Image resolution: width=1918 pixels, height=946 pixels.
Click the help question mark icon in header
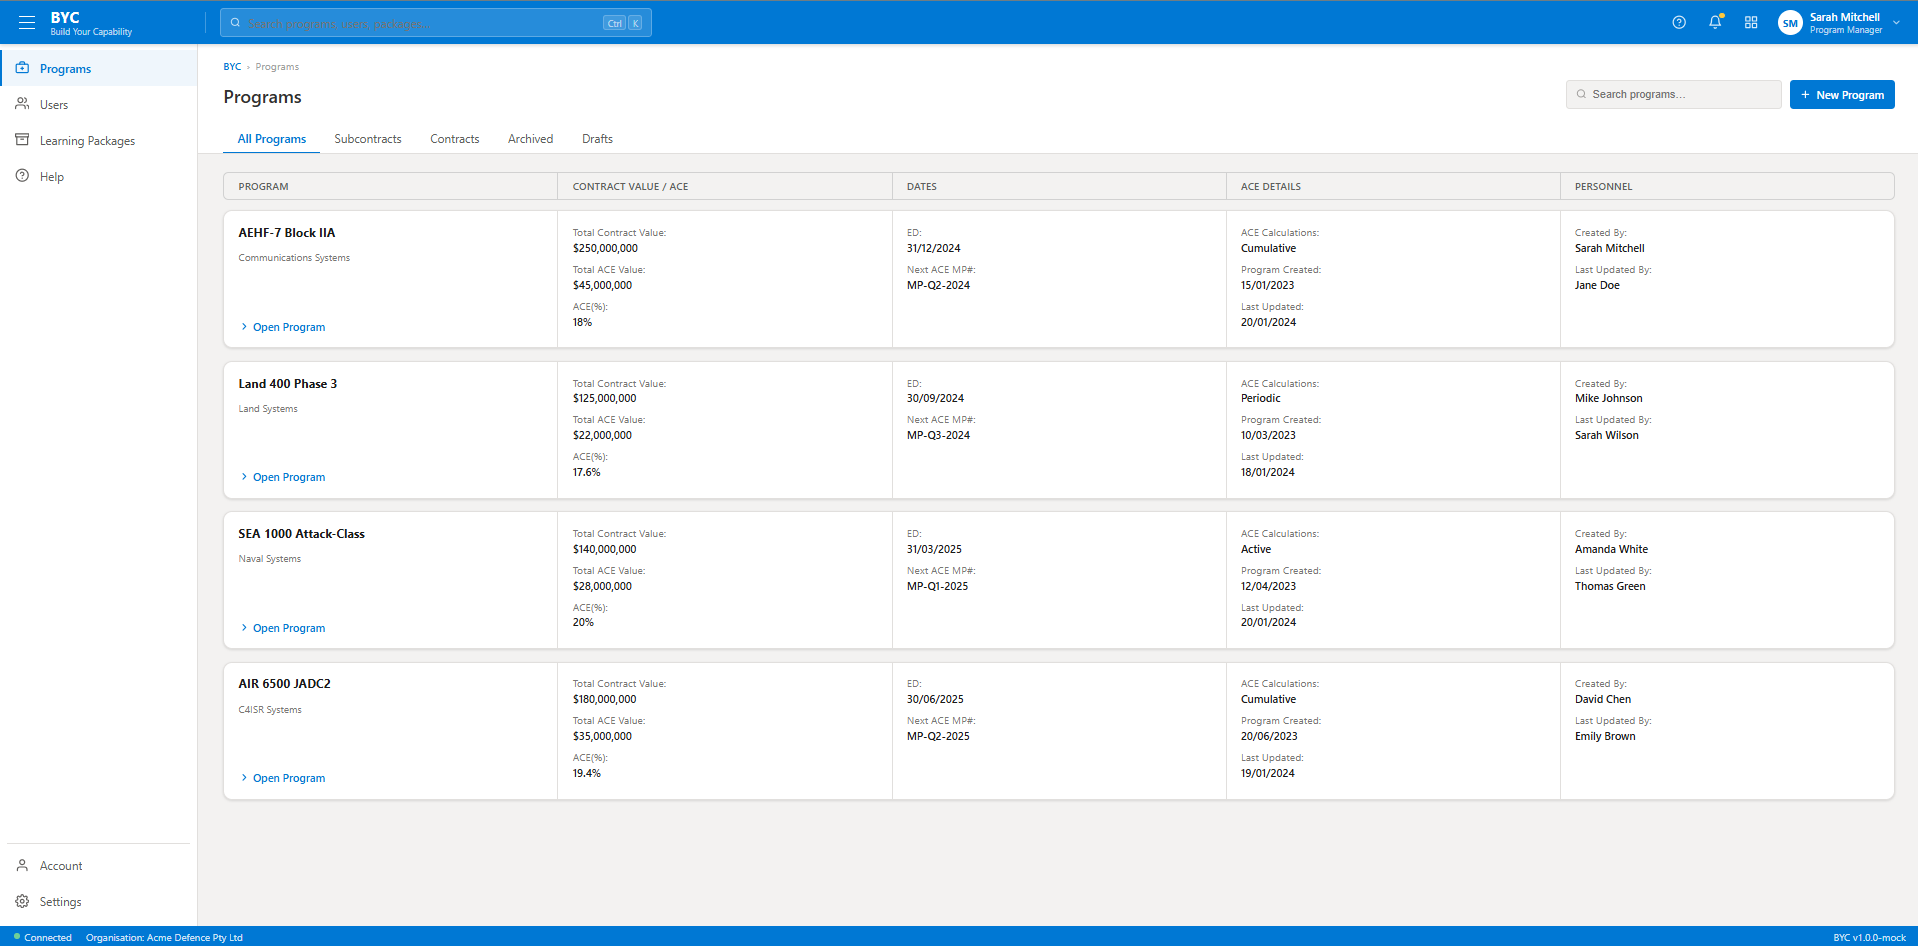[x=1679, y=22]
